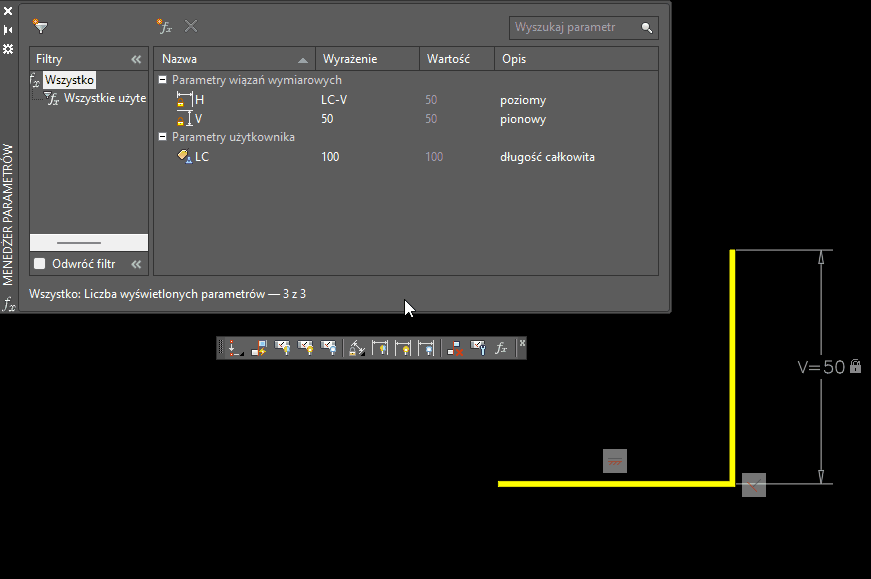Click the filter panel horizontal scrollbar

(x=79, y=242)
